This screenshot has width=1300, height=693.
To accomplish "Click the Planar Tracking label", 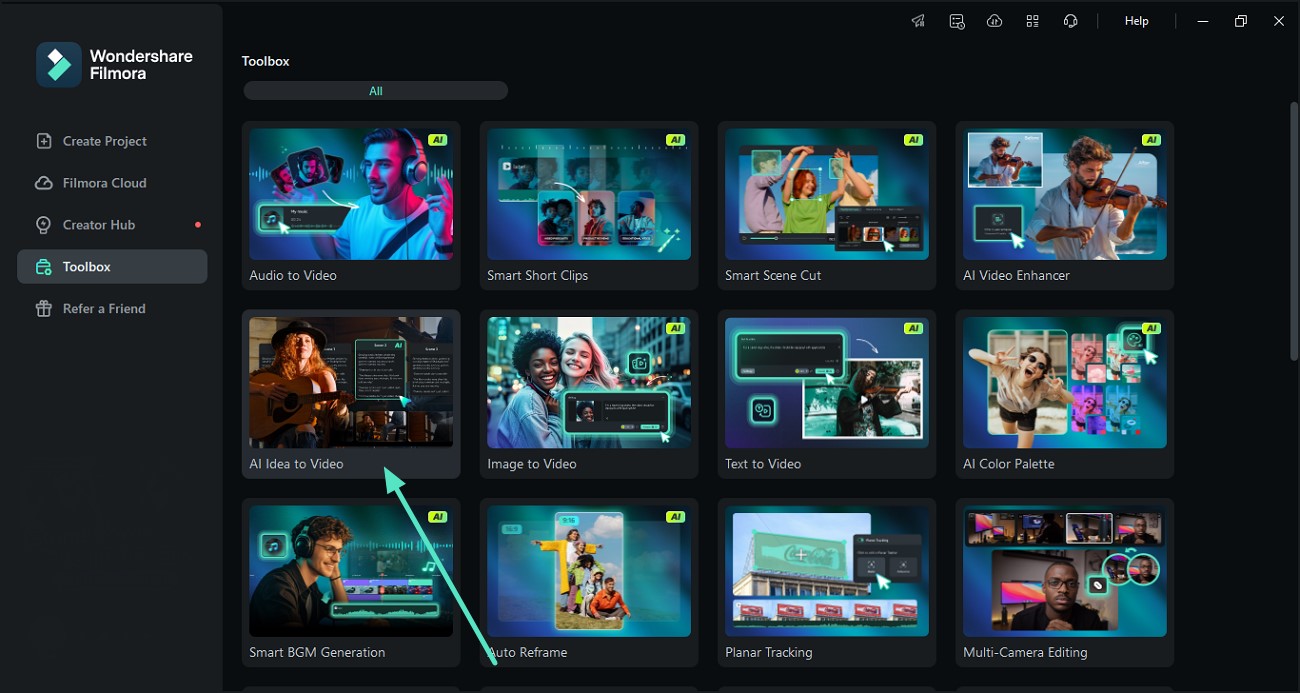I will click(769, 652).
